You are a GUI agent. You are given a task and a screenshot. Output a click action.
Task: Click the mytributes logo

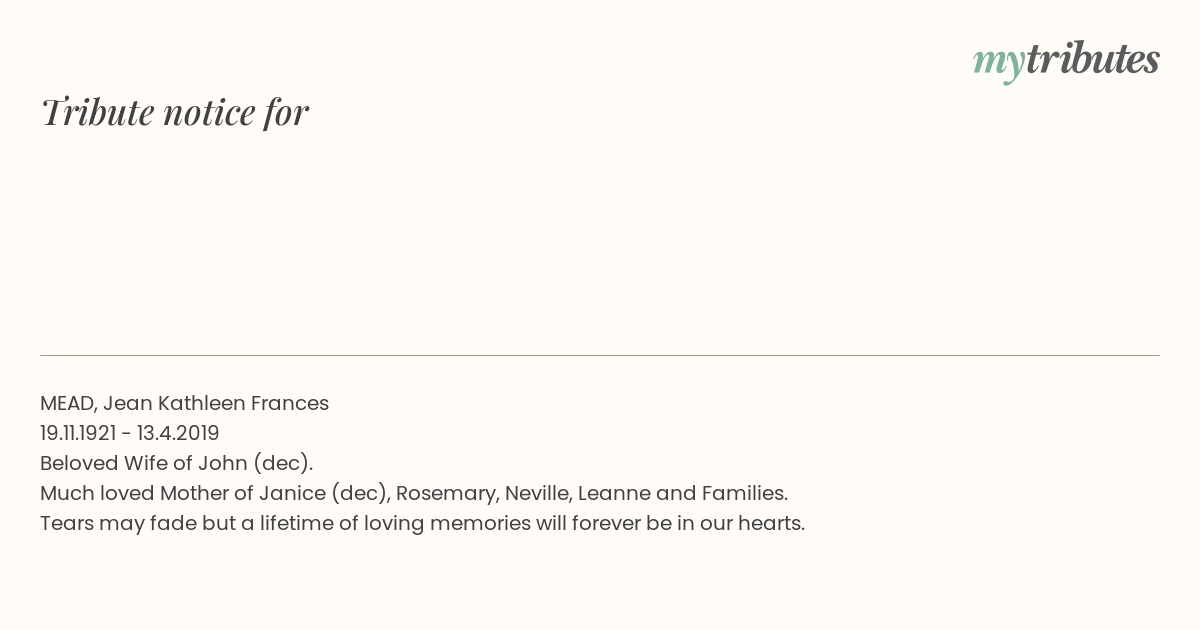click(x=1066, y=60)
